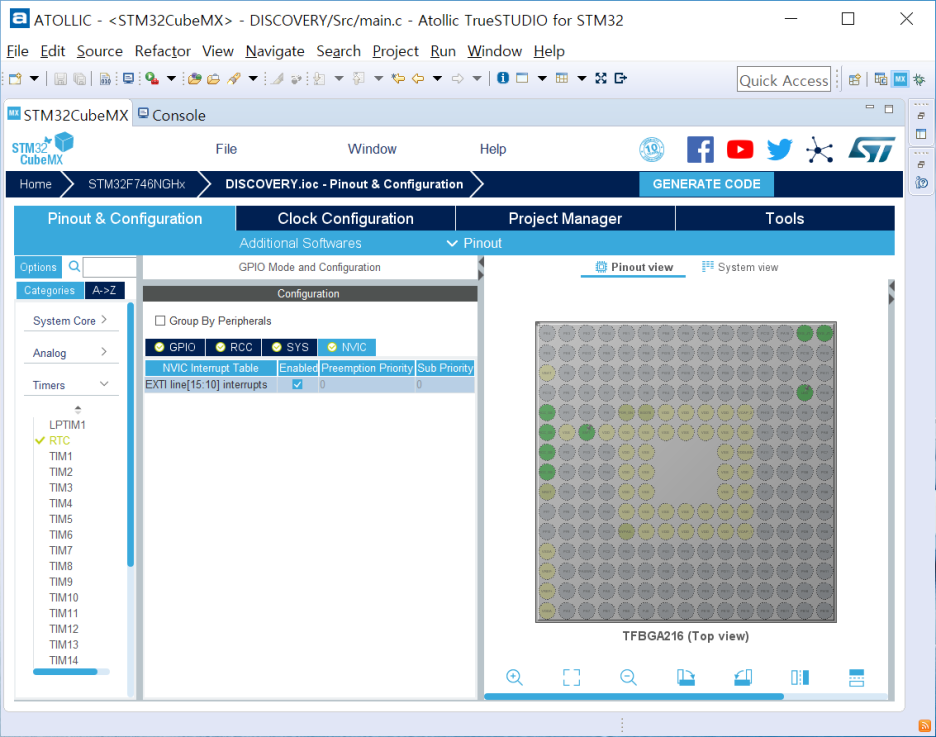Open the Project Manager tab
The width and height of the screenshot is (936, 737).
click(x=565, y=218)
